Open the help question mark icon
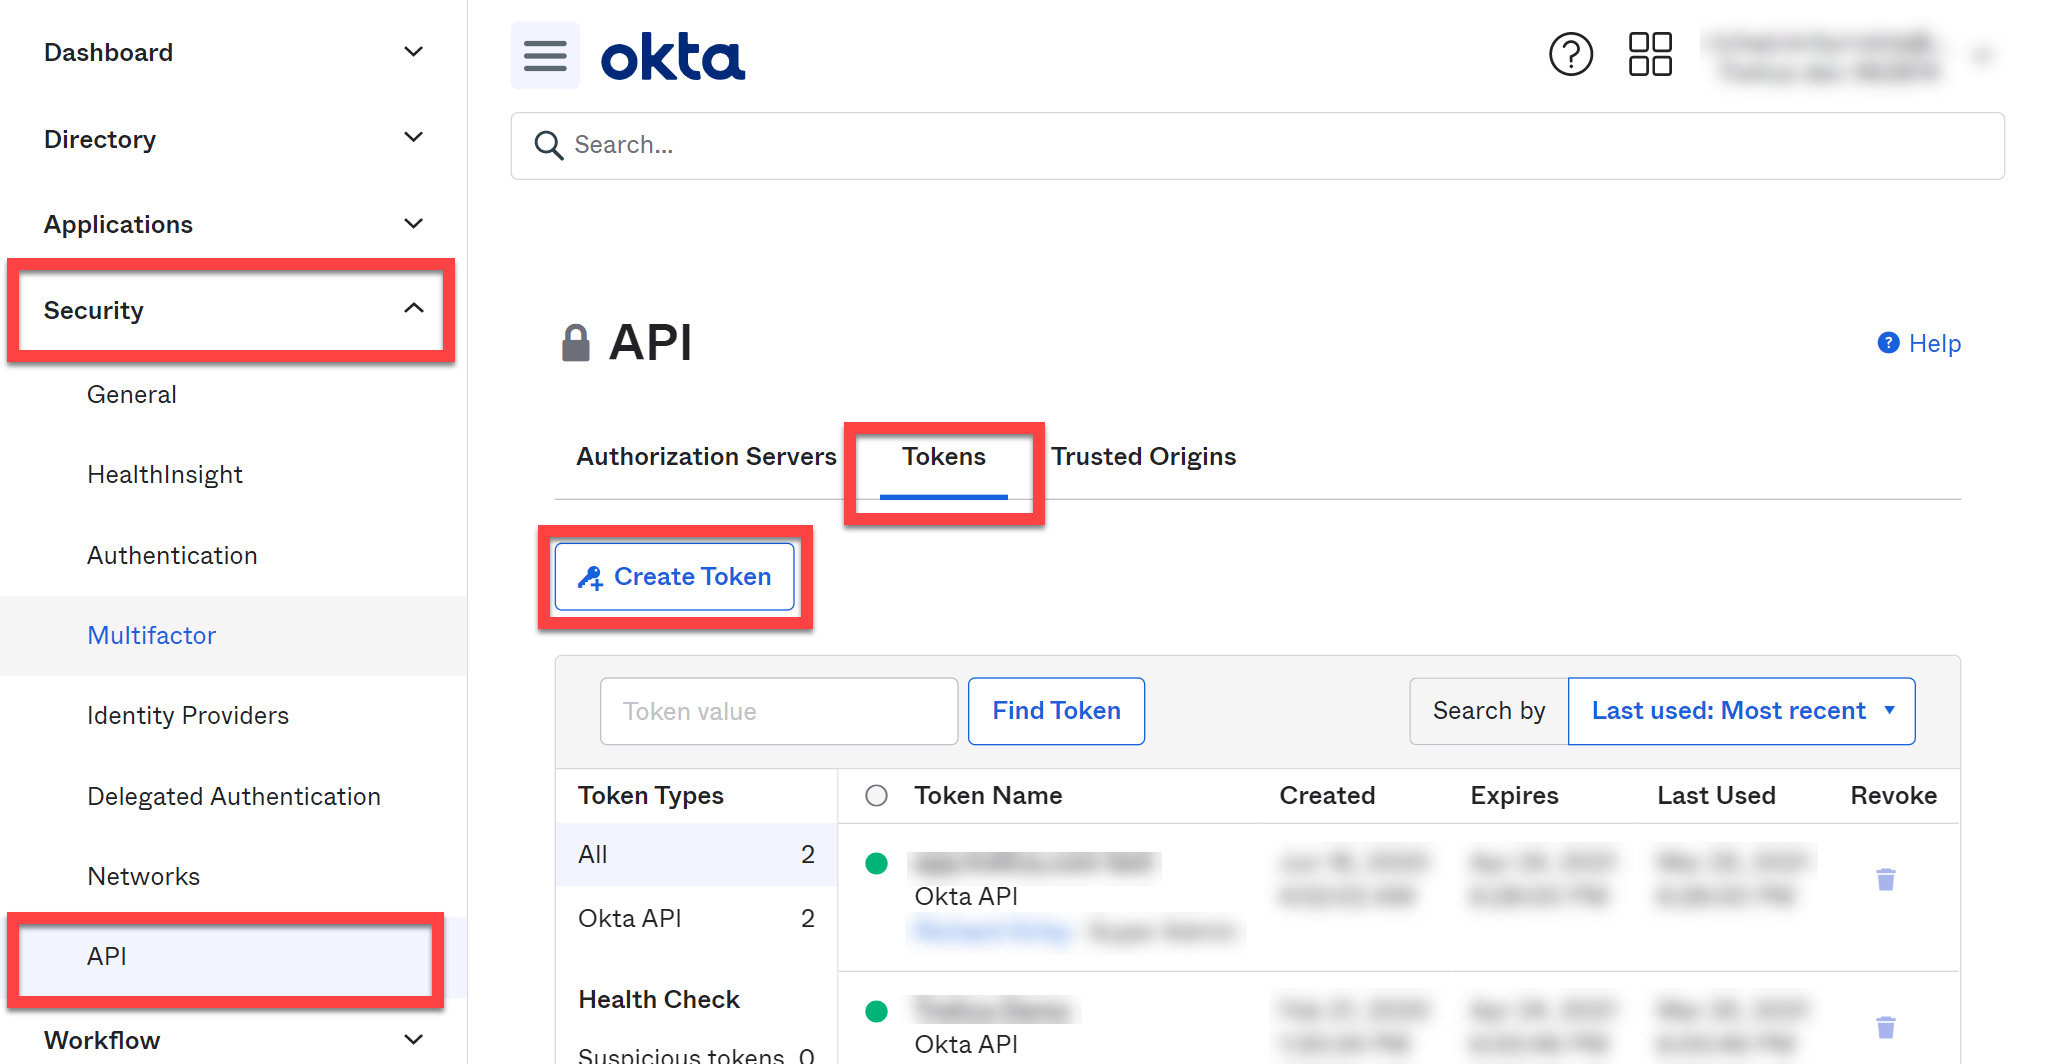The image size is (2047, 1064). click(x=1571, y=54)
